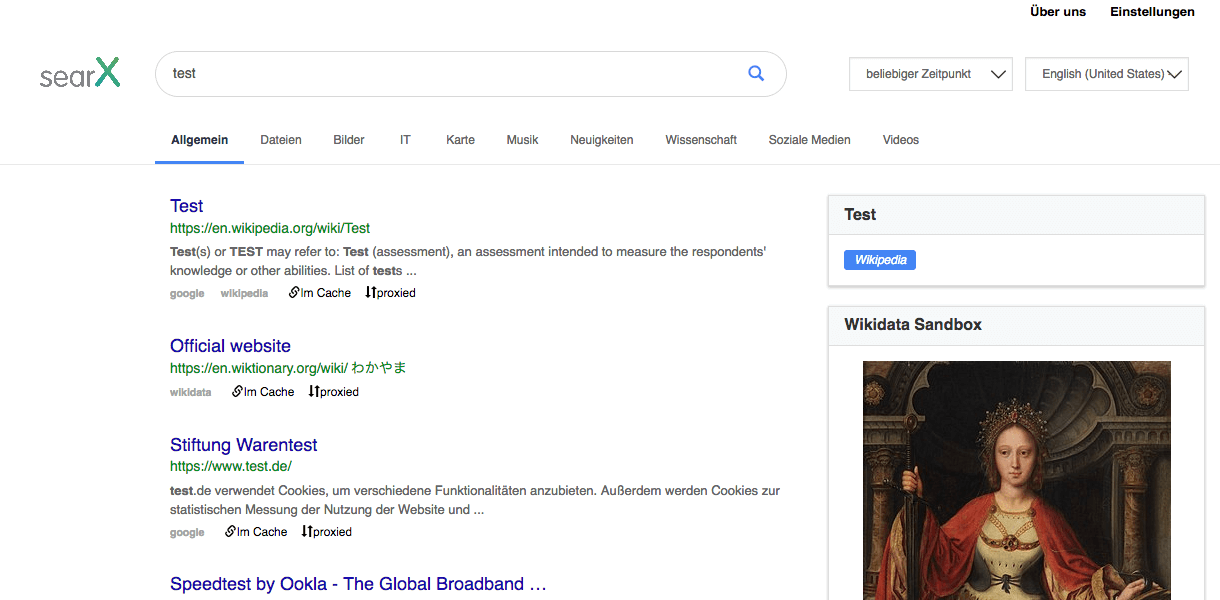
Task: Switch to the Bilder tab
Action: [x=348, y=140]
